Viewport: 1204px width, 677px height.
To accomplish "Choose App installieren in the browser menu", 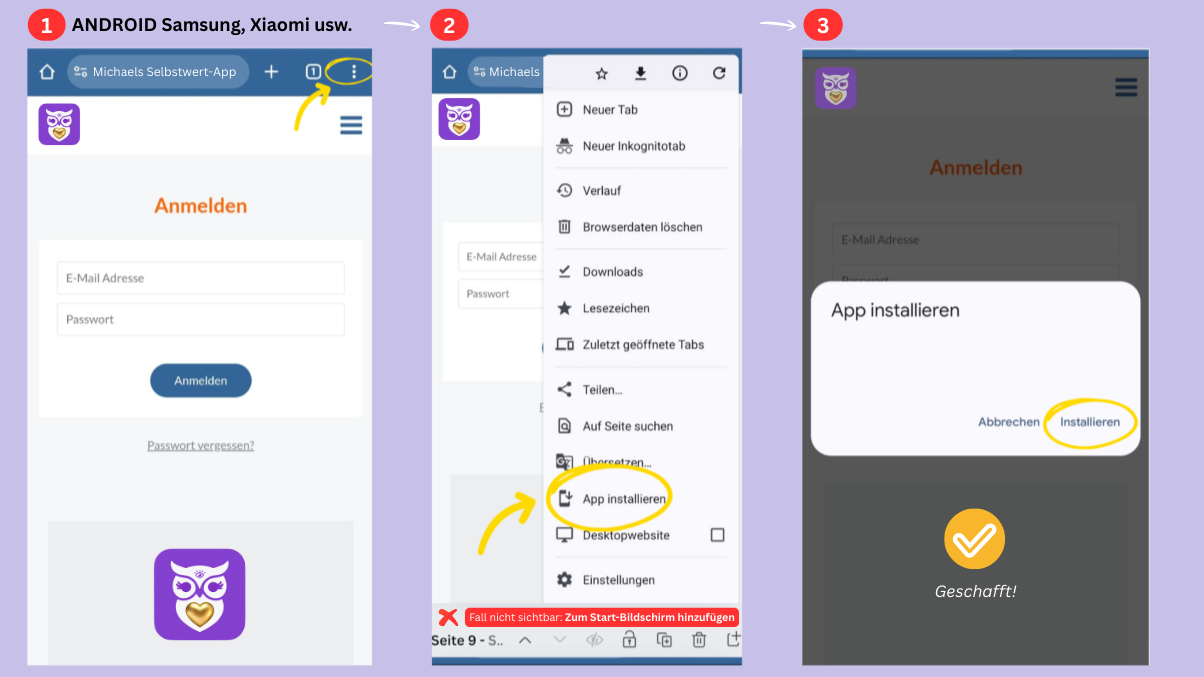I will [x=624, y=498].
